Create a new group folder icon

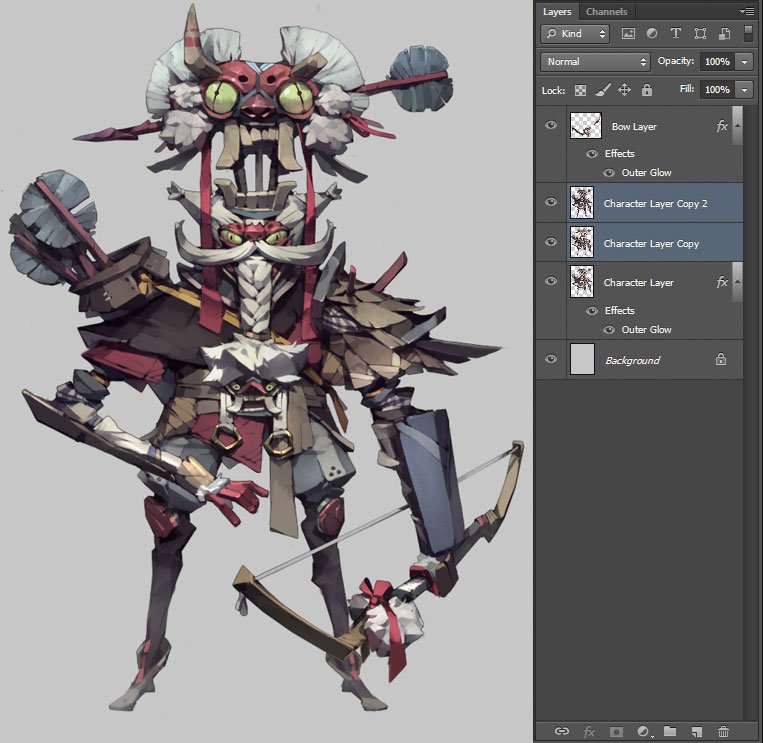(670, 731)
